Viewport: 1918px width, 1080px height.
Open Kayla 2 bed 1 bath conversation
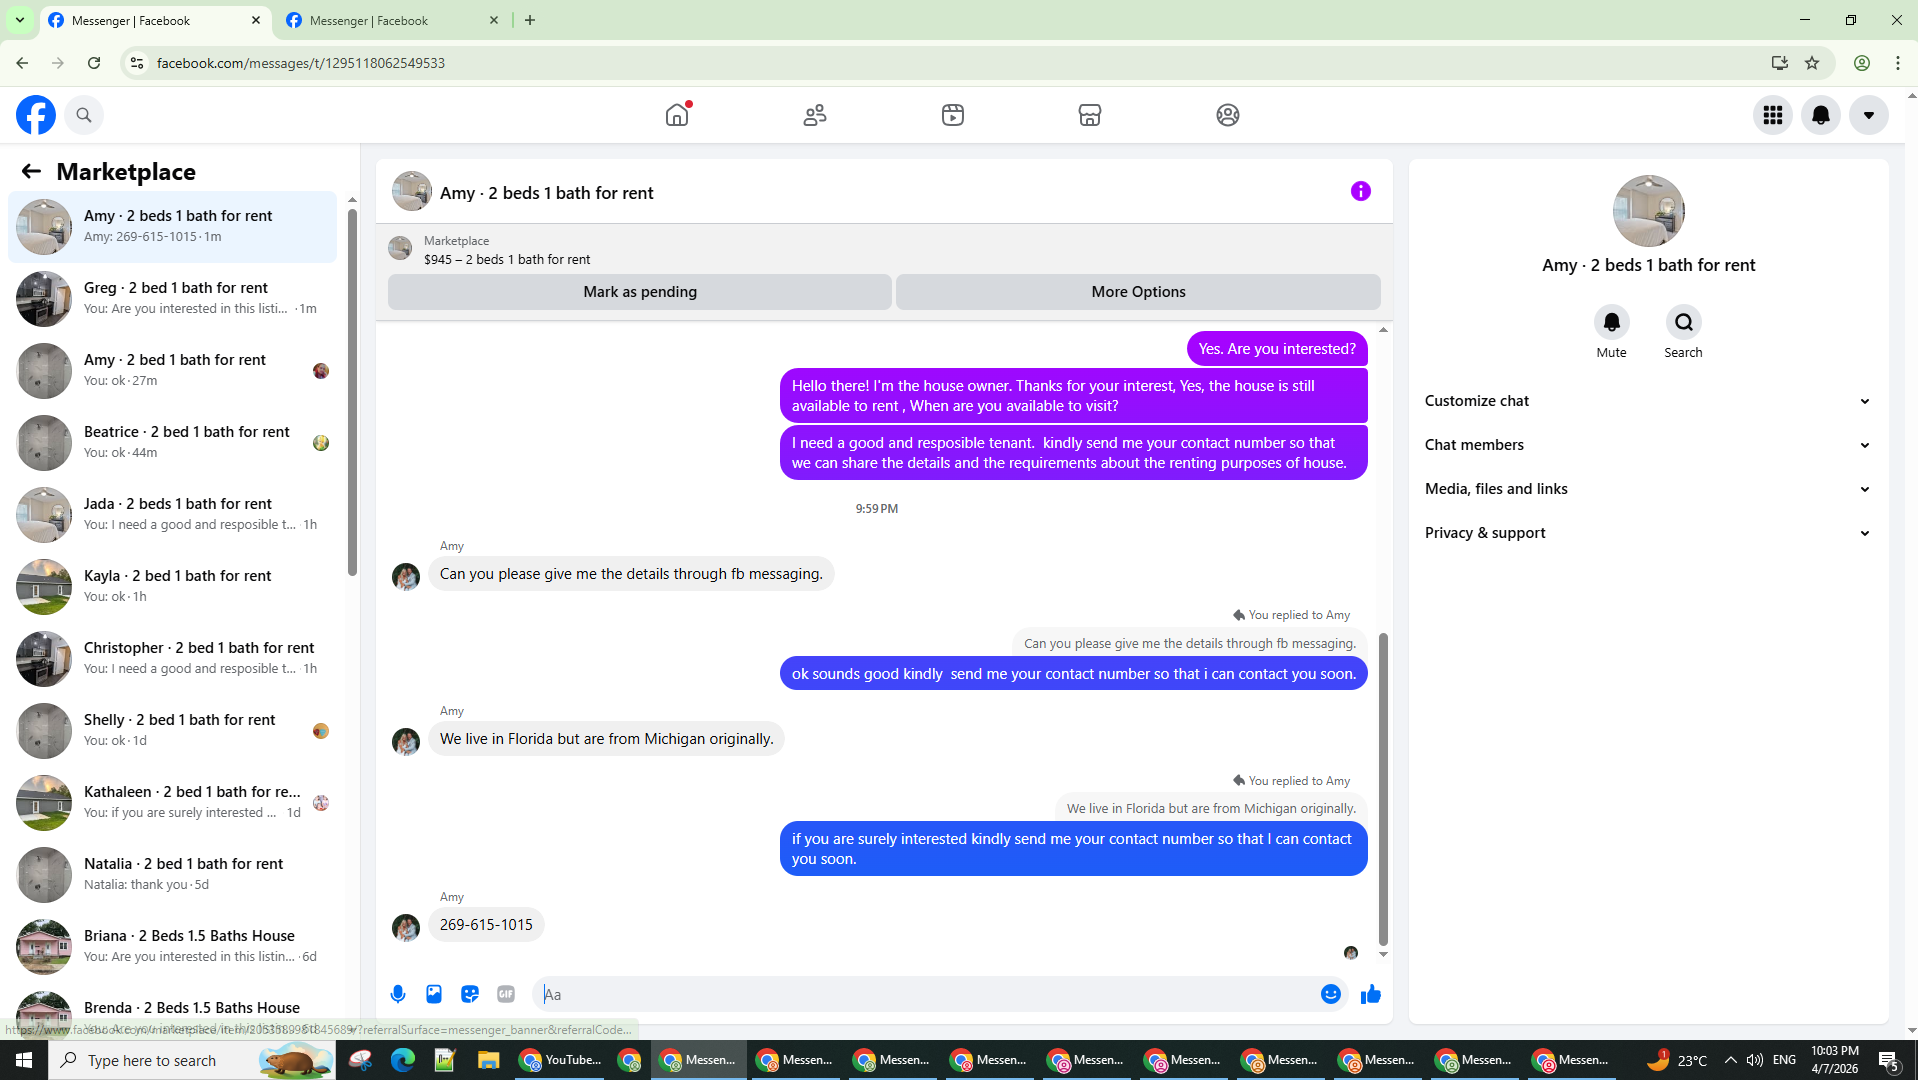click(172, 587)
